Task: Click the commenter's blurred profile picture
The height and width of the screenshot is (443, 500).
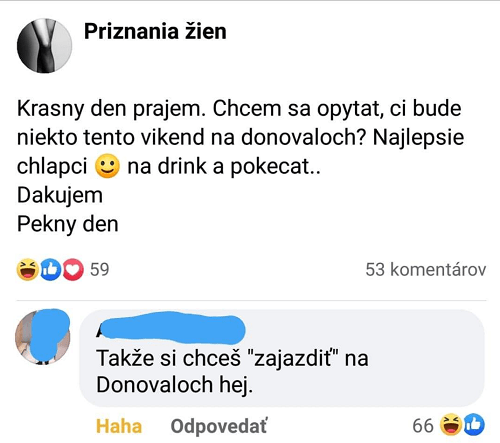Action: tap(43, 337)
